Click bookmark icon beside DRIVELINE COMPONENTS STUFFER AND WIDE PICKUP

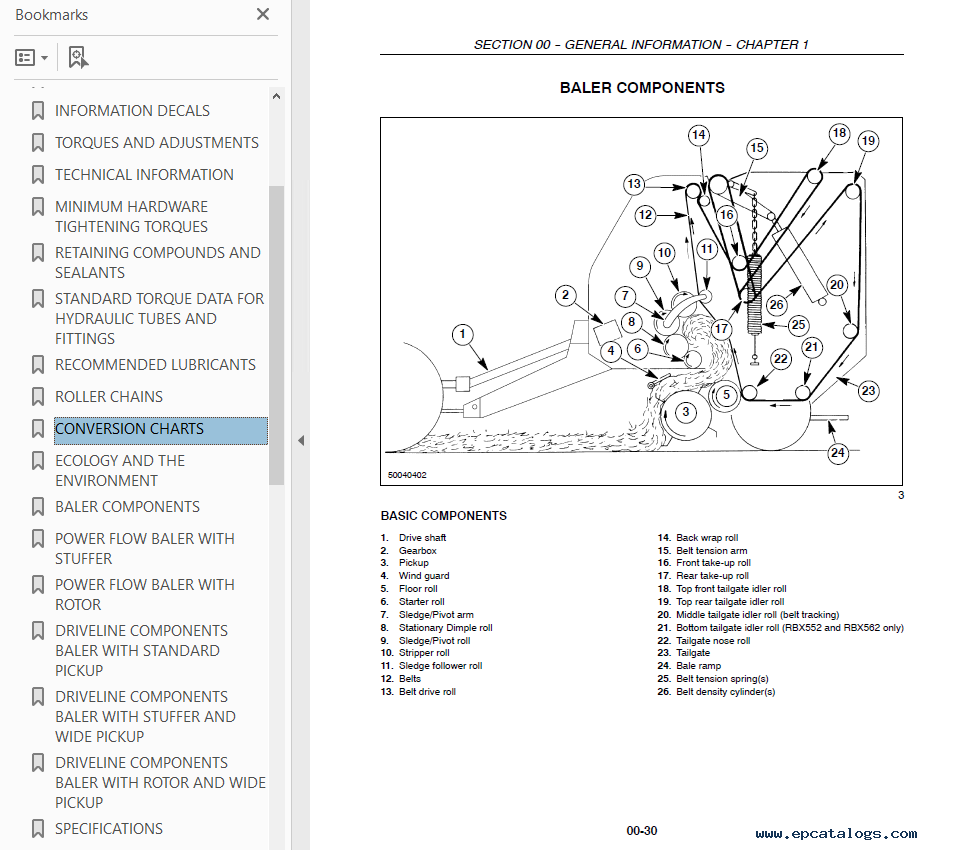tap(38, 697)
